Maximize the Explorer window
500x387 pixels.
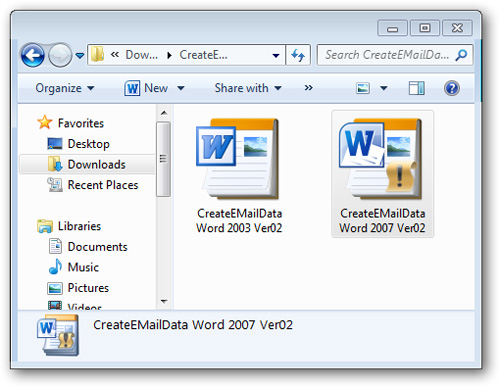(x=425, y=28)
